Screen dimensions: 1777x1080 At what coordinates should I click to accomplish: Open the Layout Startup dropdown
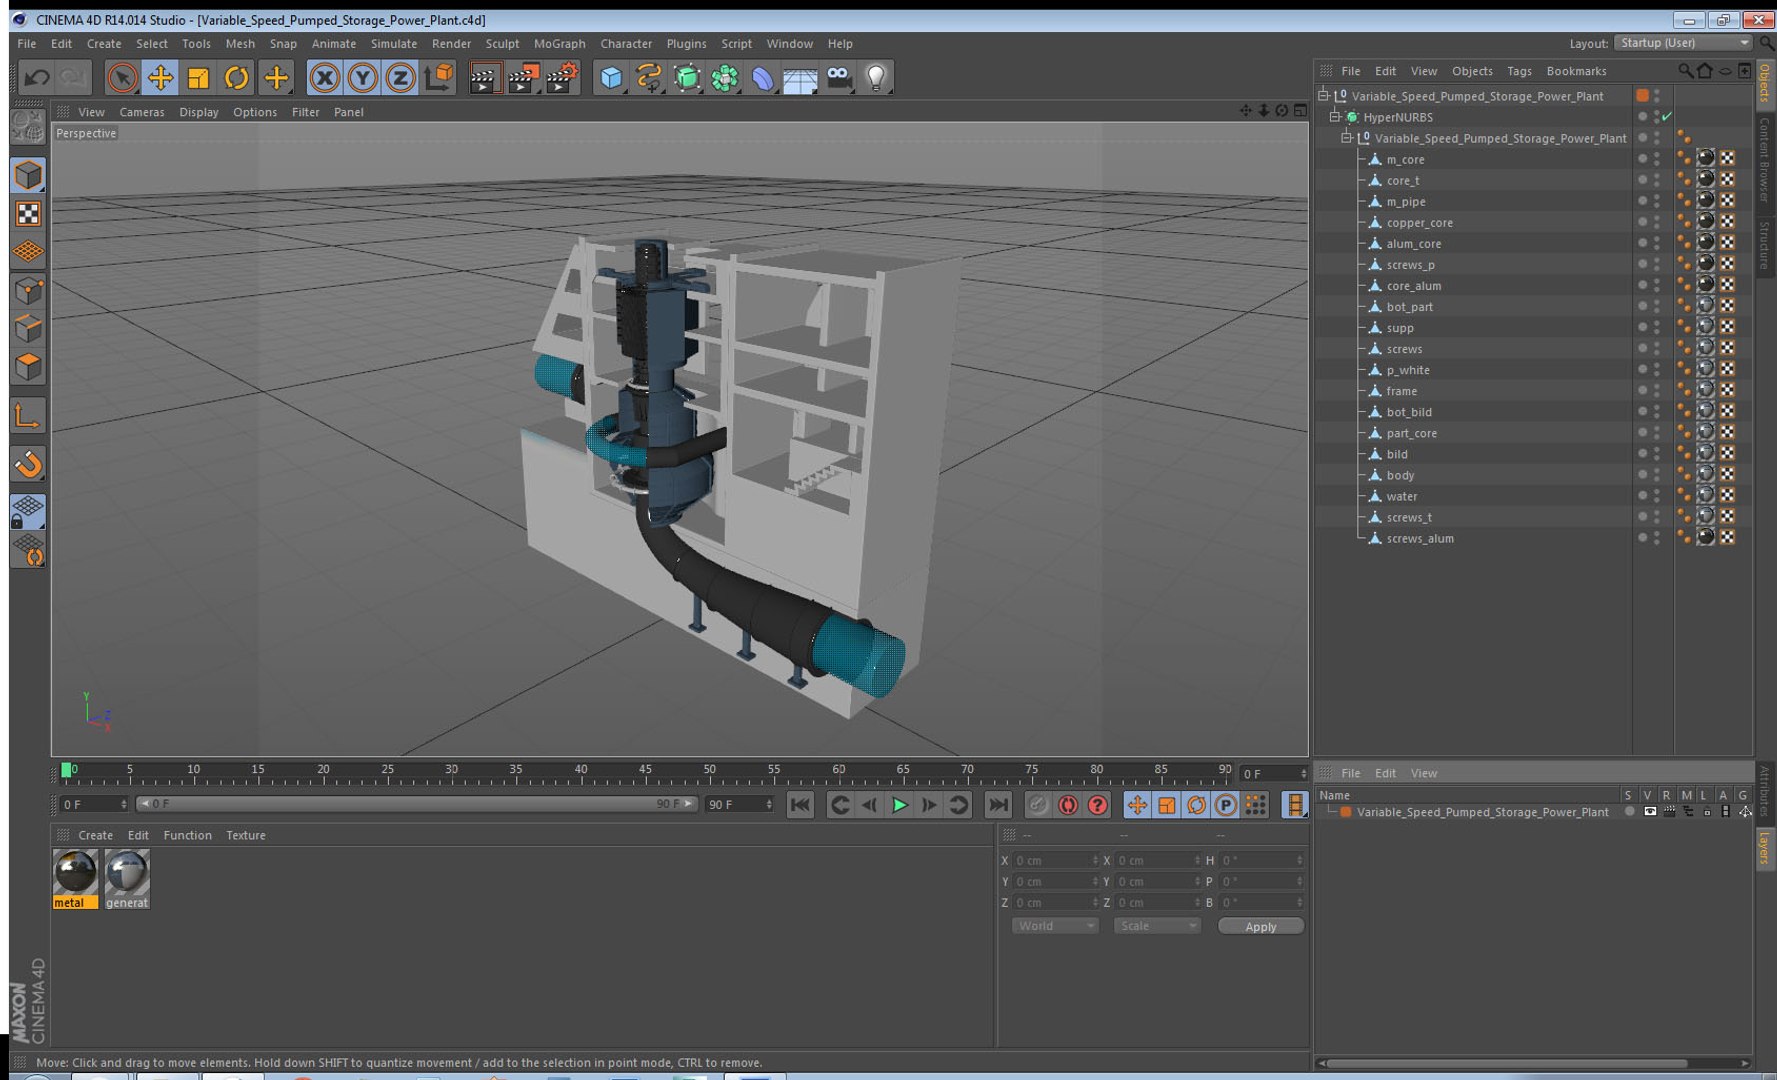(x=1684, y=43)
